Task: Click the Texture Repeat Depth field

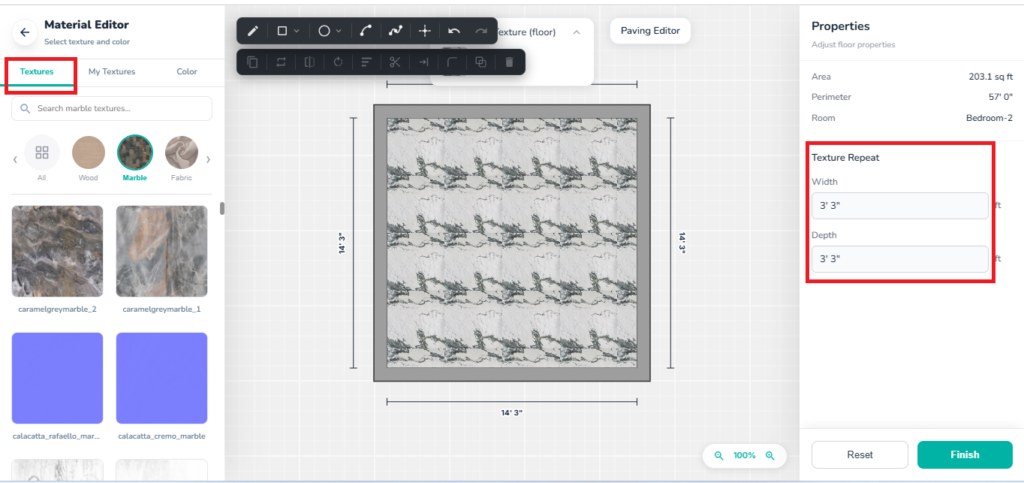Action: tap(900, 259)
